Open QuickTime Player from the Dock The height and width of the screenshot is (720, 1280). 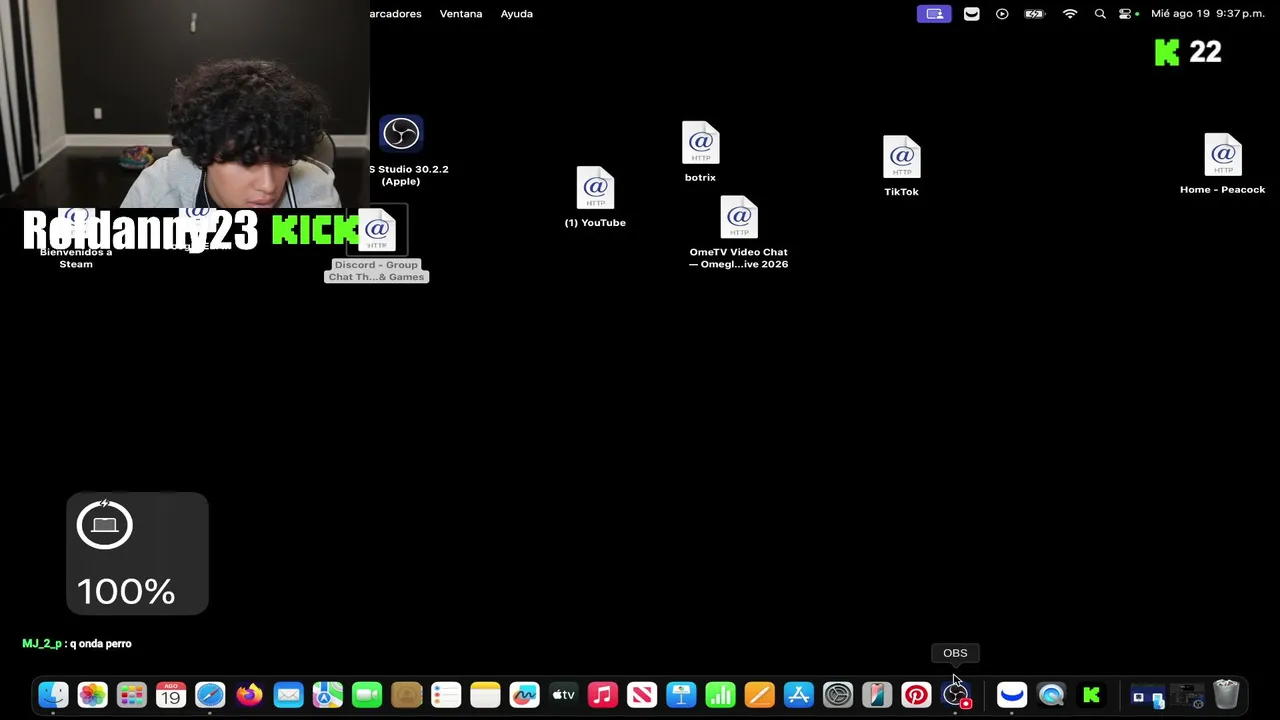[x=1051, y=694]
